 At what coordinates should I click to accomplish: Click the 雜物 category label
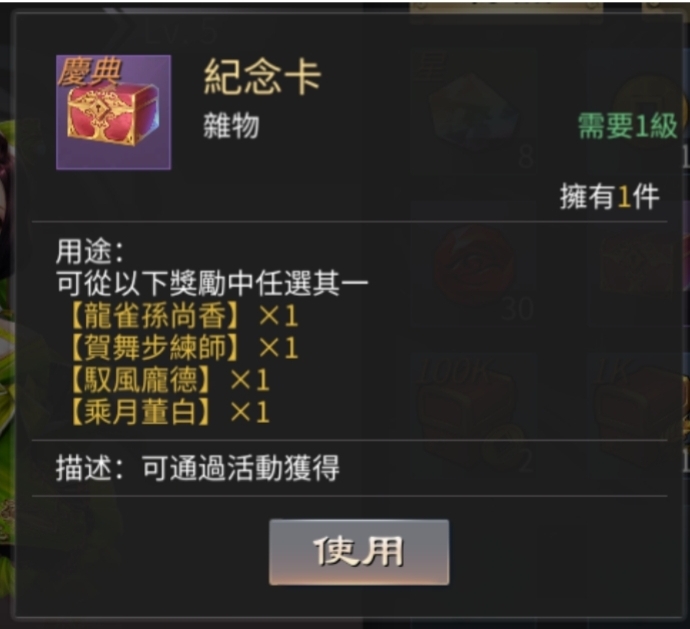[231, 126]
